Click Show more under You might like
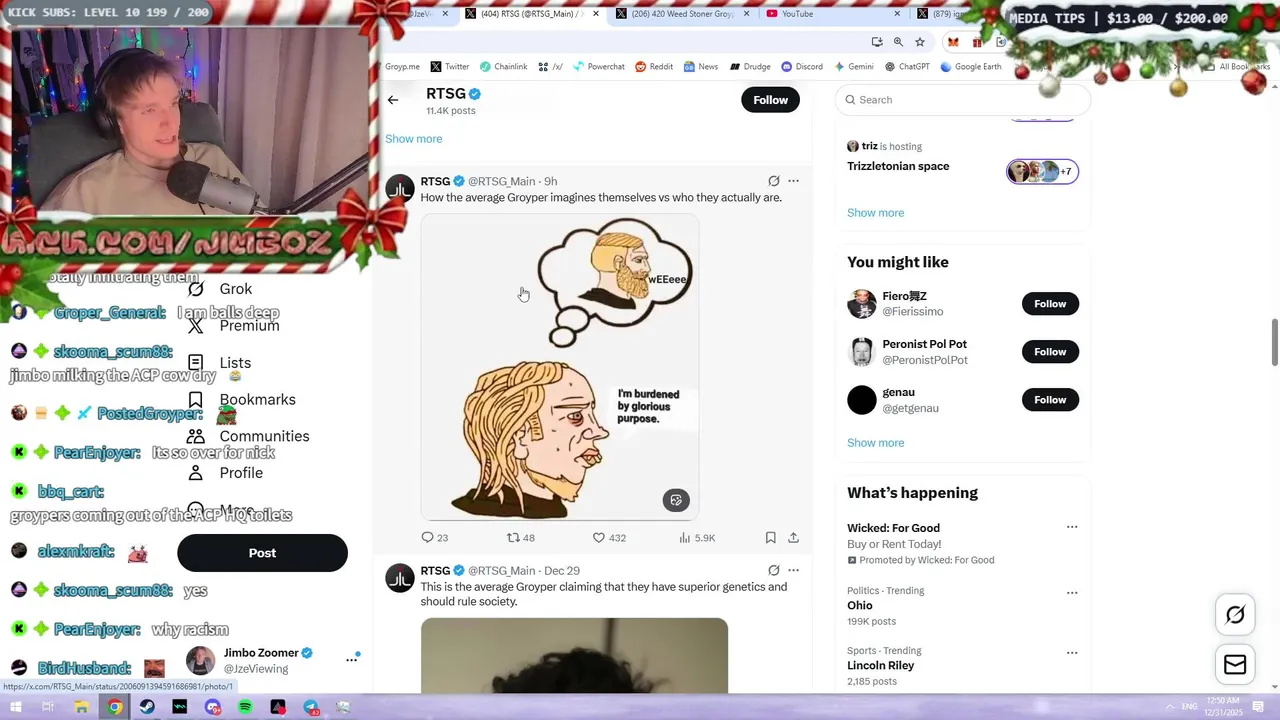The height and width of the screenshot is (720, 1280). tap(875, 443)
